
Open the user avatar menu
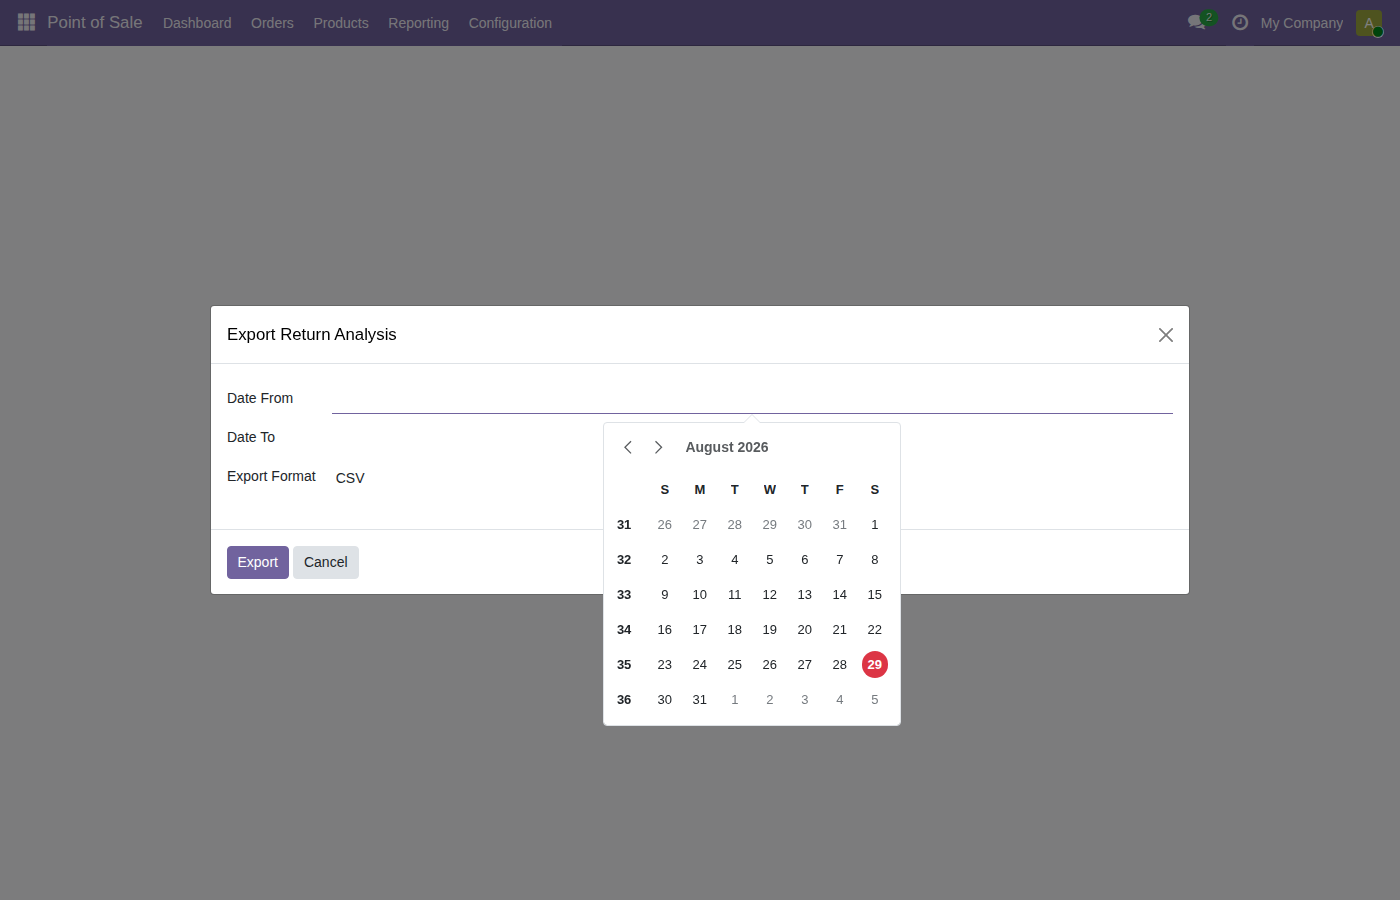point(1369,22)
